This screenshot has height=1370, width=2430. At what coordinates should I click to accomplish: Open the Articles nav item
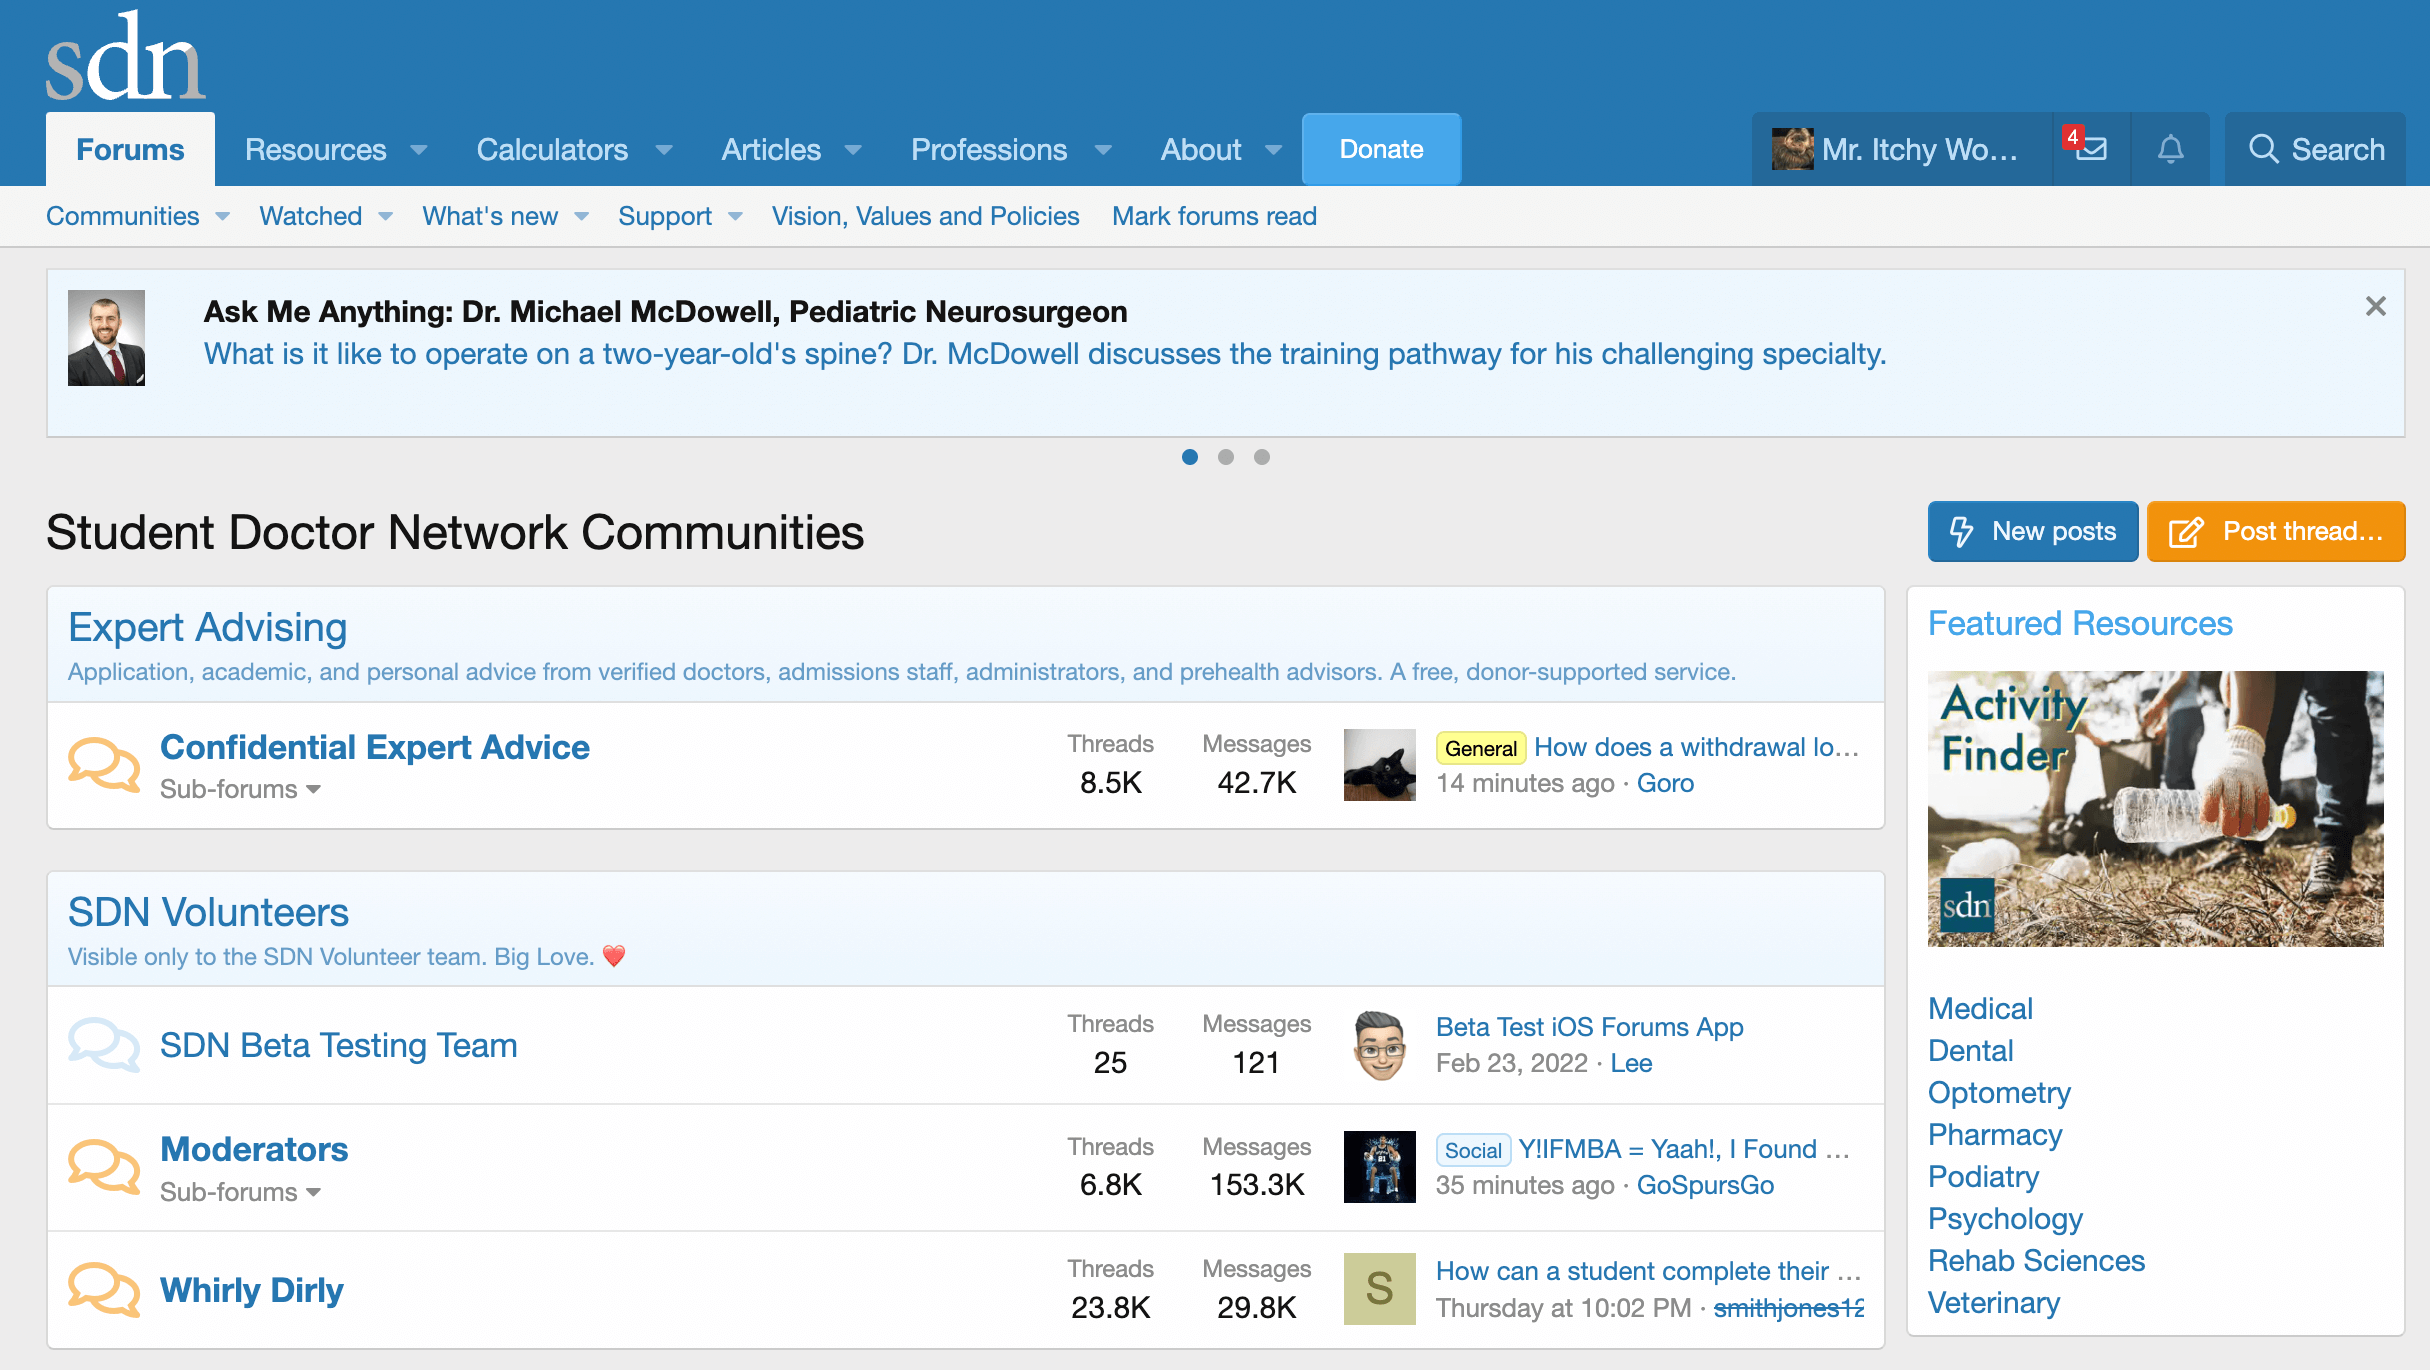(x=771, y=149)
